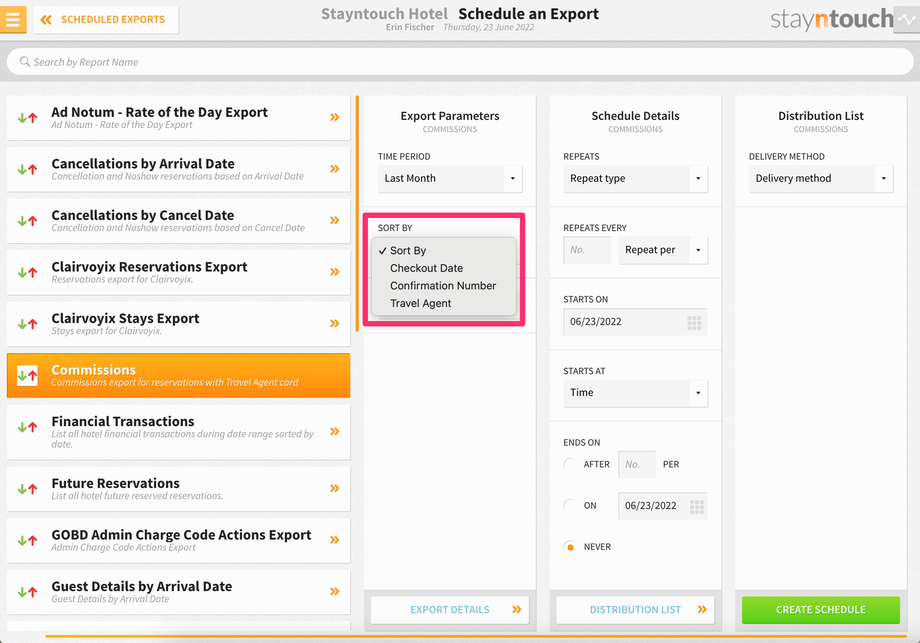Click export icon for Cancellations by Arrival Date
This screenshot has height=643, width=920.
click(x=27, y=170)
